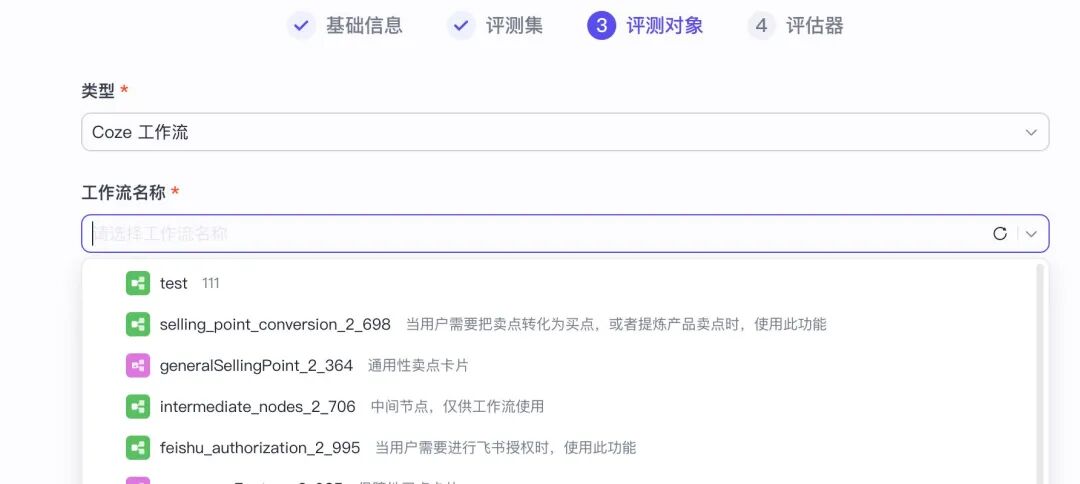Image resolution: width=1080 pixels, height=484 pixels.
Task: Jump to the 评估器 step
Action: pyautogui.click(x=815, y=26)
